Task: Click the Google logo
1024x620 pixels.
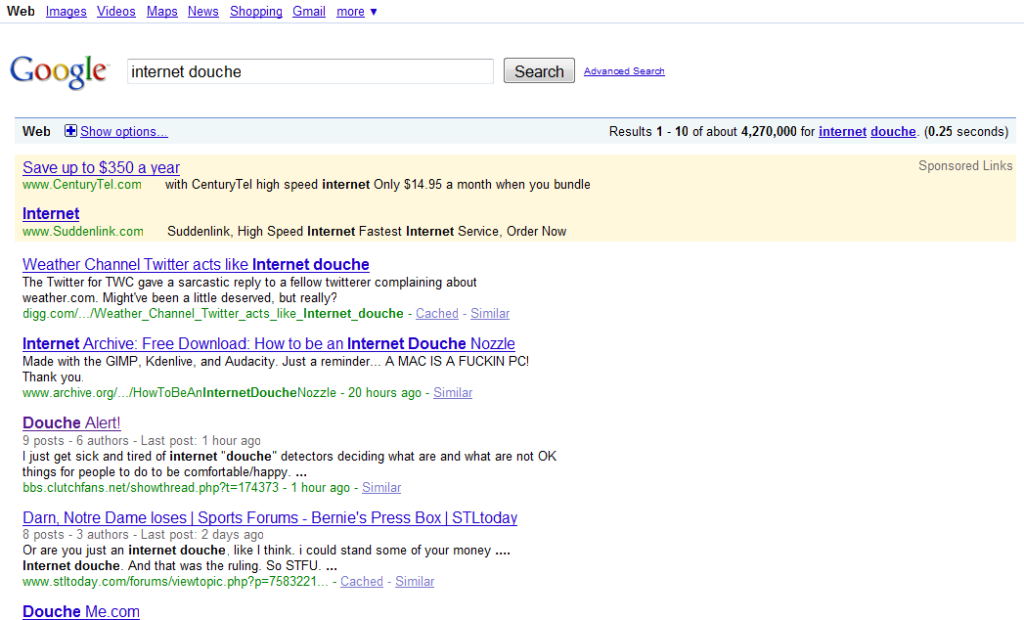Action: click(59, 71)
